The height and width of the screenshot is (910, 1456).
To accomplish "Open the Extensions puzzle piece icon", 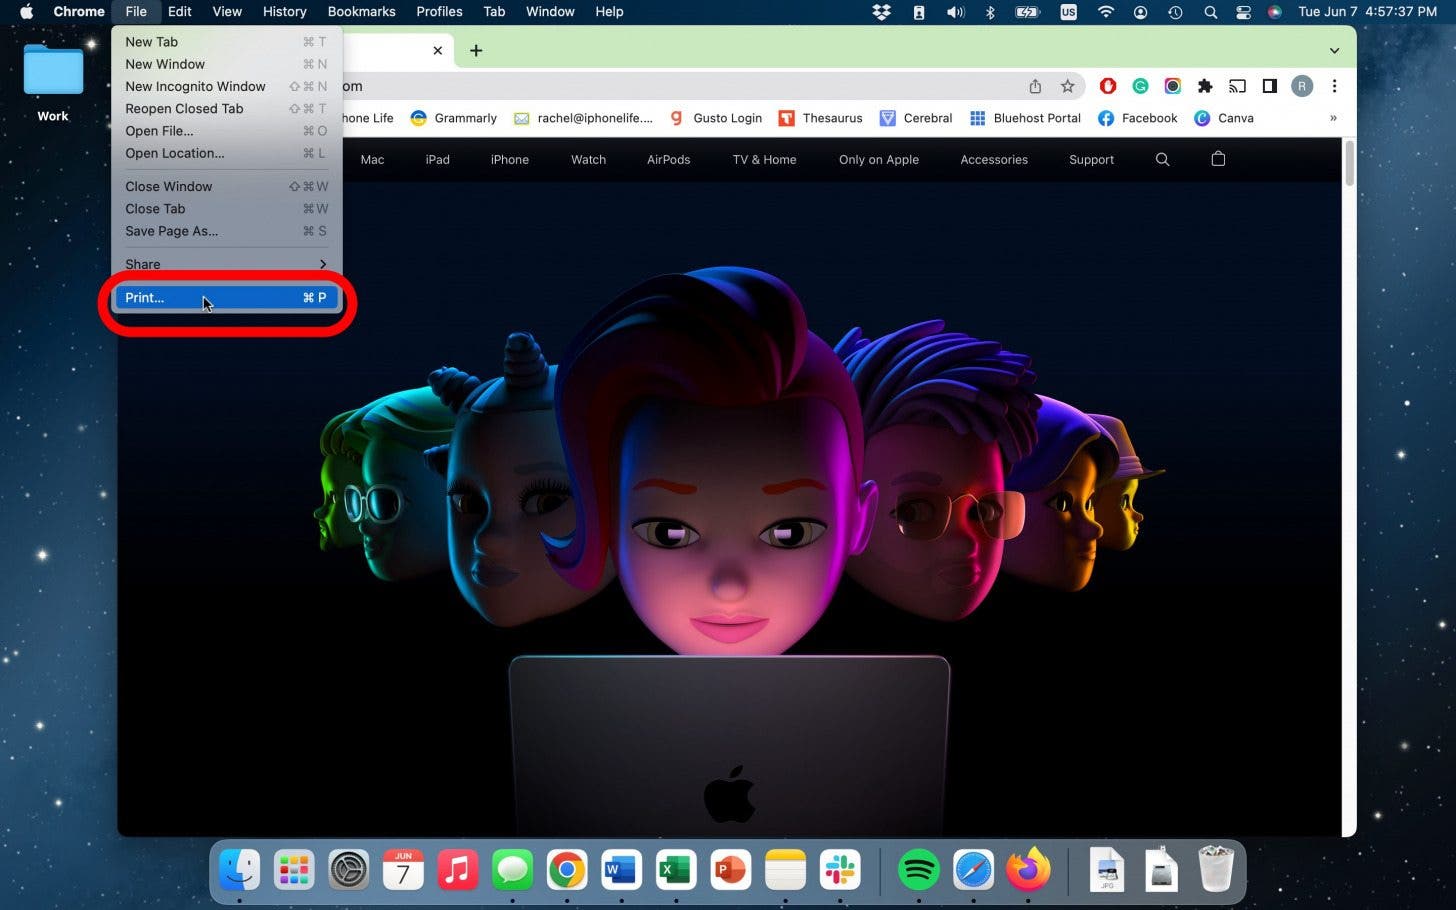I will 1205,86.
